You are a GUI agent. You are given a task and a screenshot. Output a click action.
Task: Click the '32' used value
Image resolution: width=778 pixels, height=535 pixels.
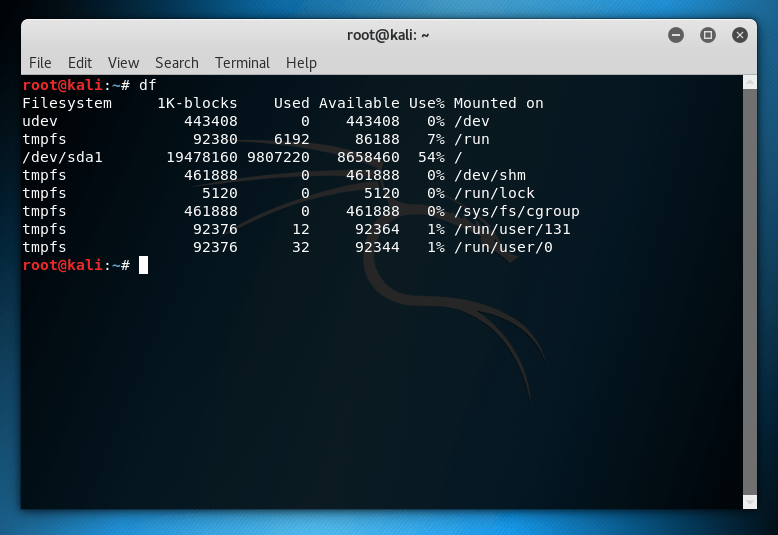pos(301,247)
